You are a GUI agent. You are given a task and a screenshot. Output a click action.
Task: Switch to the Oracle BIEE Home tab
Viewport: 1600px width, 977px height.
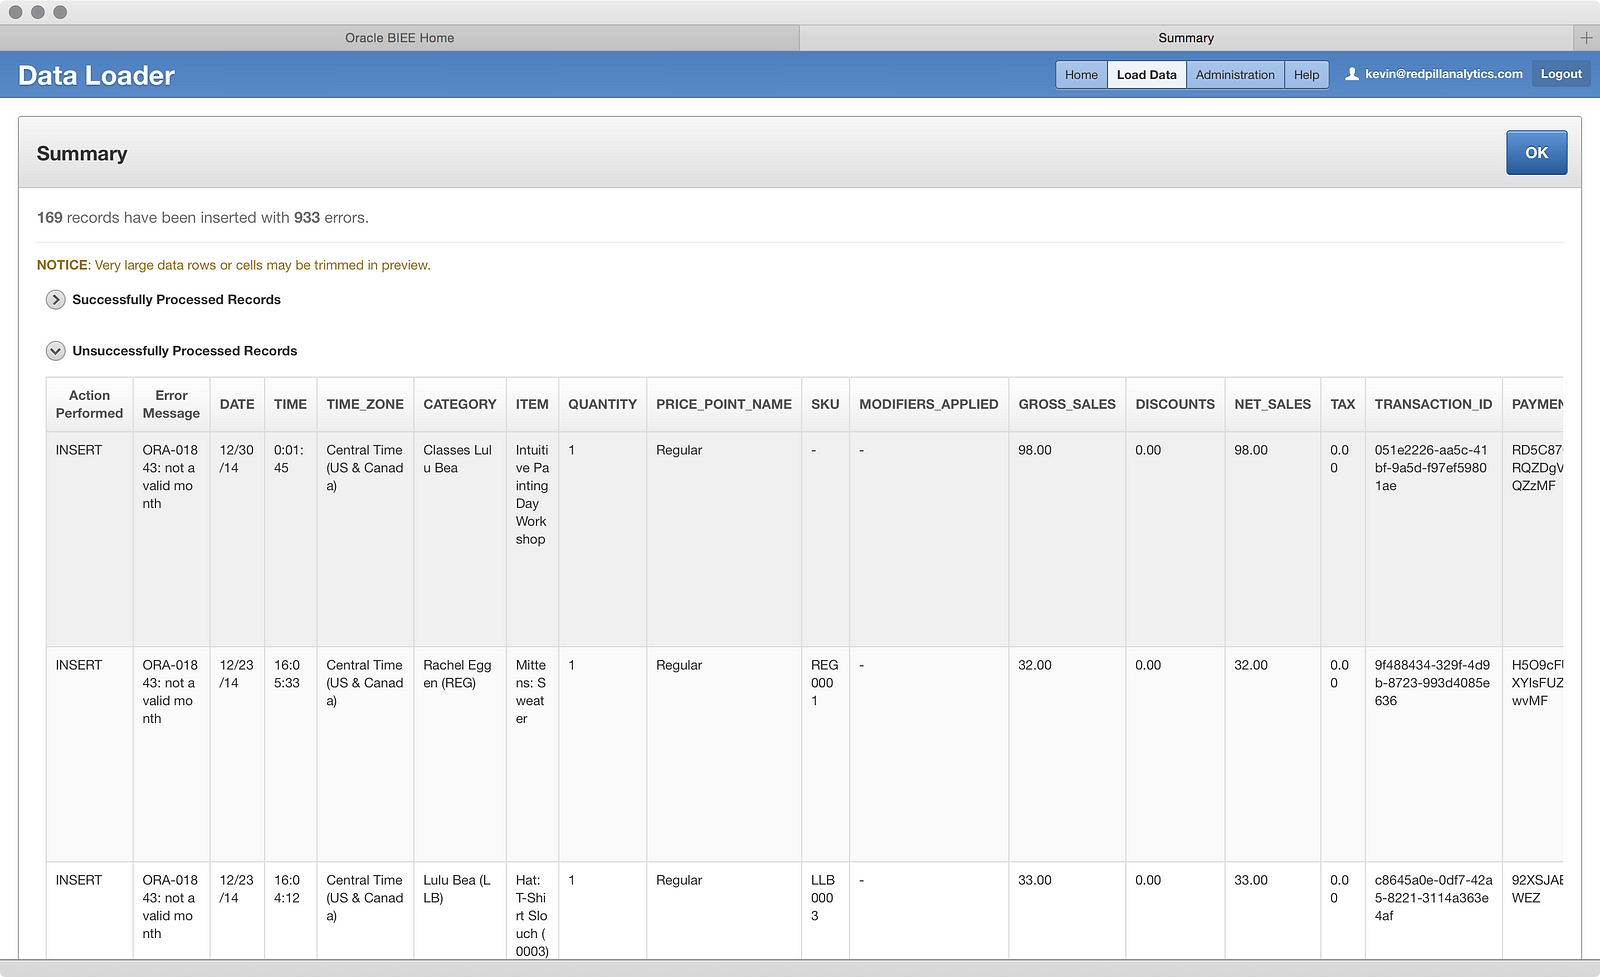point(399,38)
